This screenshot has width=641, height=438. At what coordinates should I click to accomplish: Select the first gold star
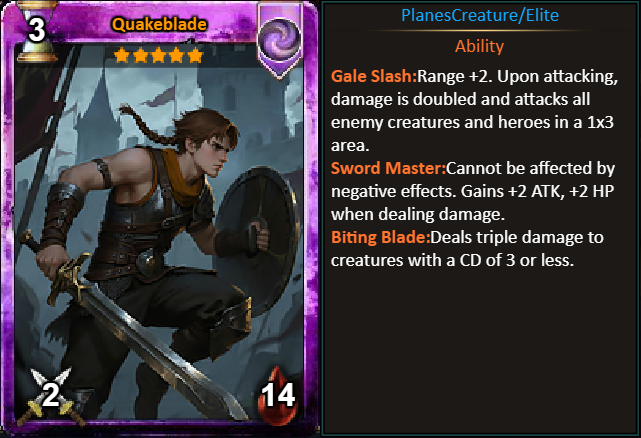122,55
